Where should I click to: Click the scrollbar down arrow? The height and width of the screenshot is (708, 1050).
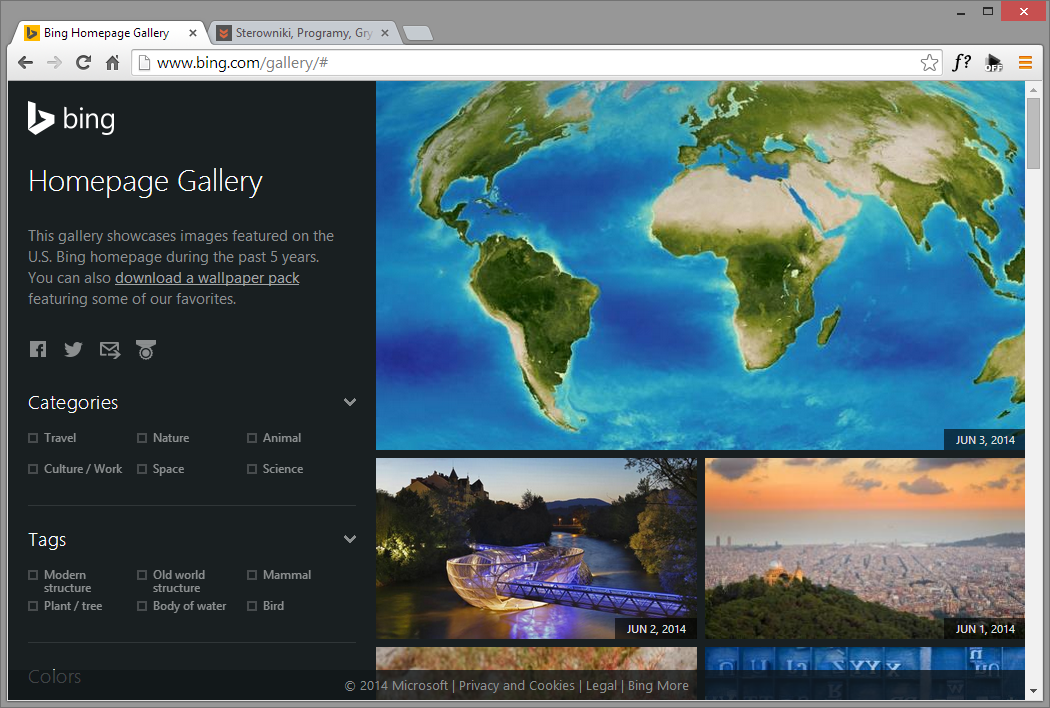1033,691
